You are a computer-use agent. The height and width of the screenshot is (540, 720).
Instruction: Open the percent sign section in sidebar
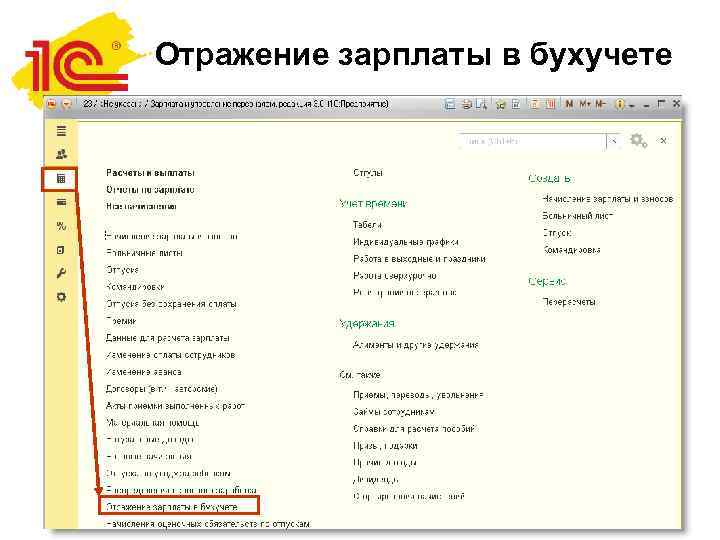tap(61, 226)
